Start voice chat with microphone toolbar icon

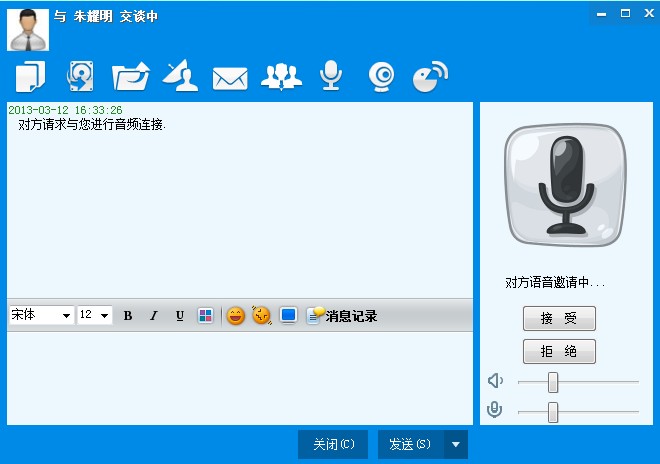(x=331, y=75)
